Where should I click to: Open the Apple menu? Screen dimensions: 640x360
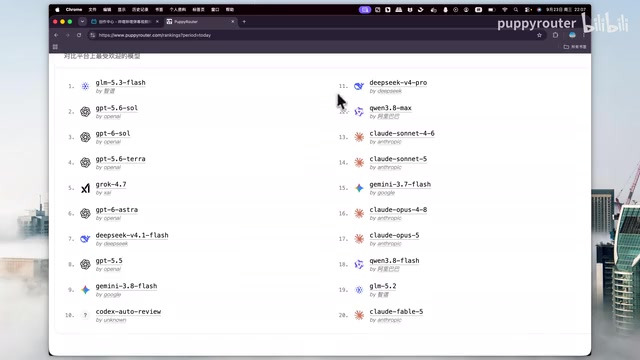(x=57, y=9)
